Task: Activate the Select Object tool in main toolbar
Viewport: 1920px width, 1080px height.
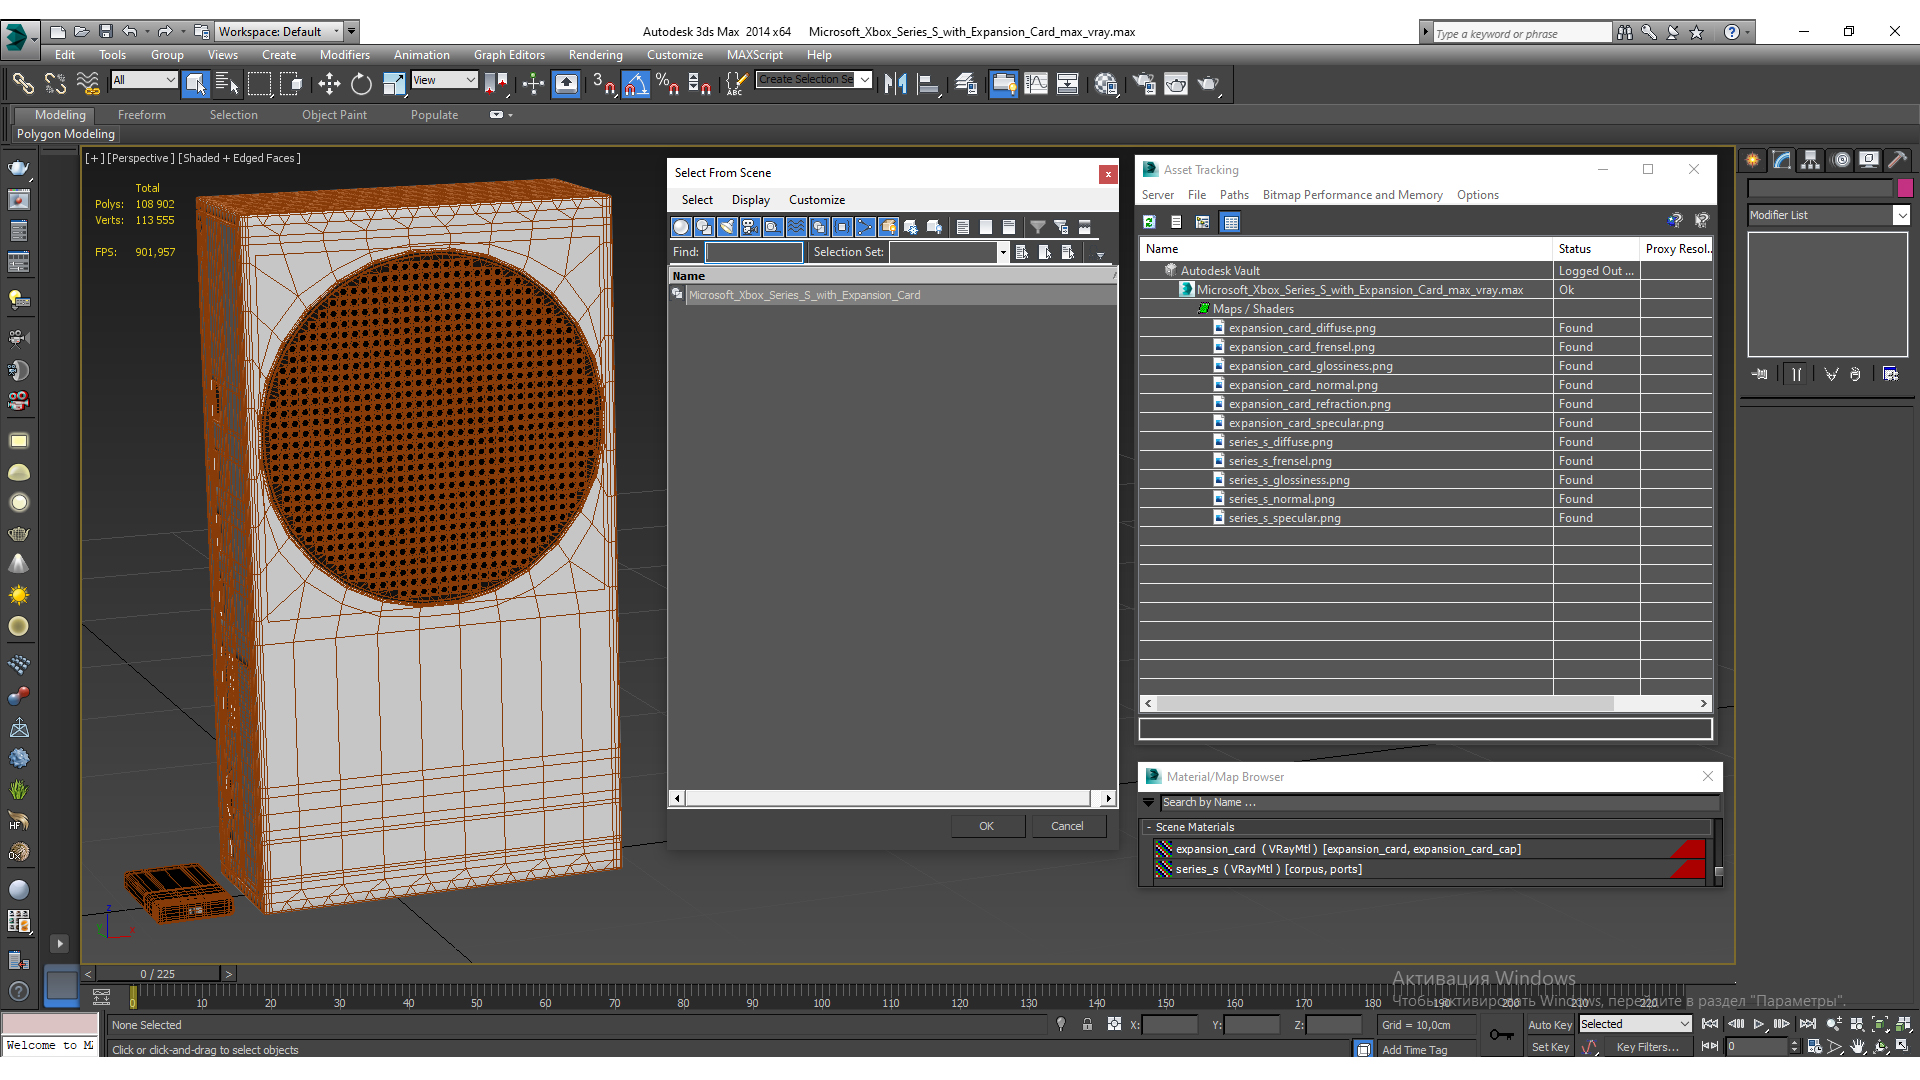Action: tap(196, 84)
